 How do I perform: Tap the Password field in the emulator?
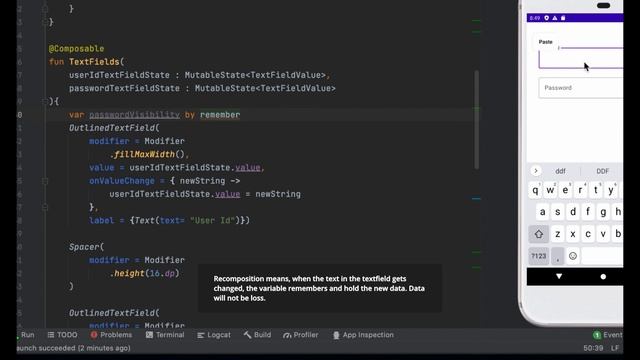[x=581, y=88]
